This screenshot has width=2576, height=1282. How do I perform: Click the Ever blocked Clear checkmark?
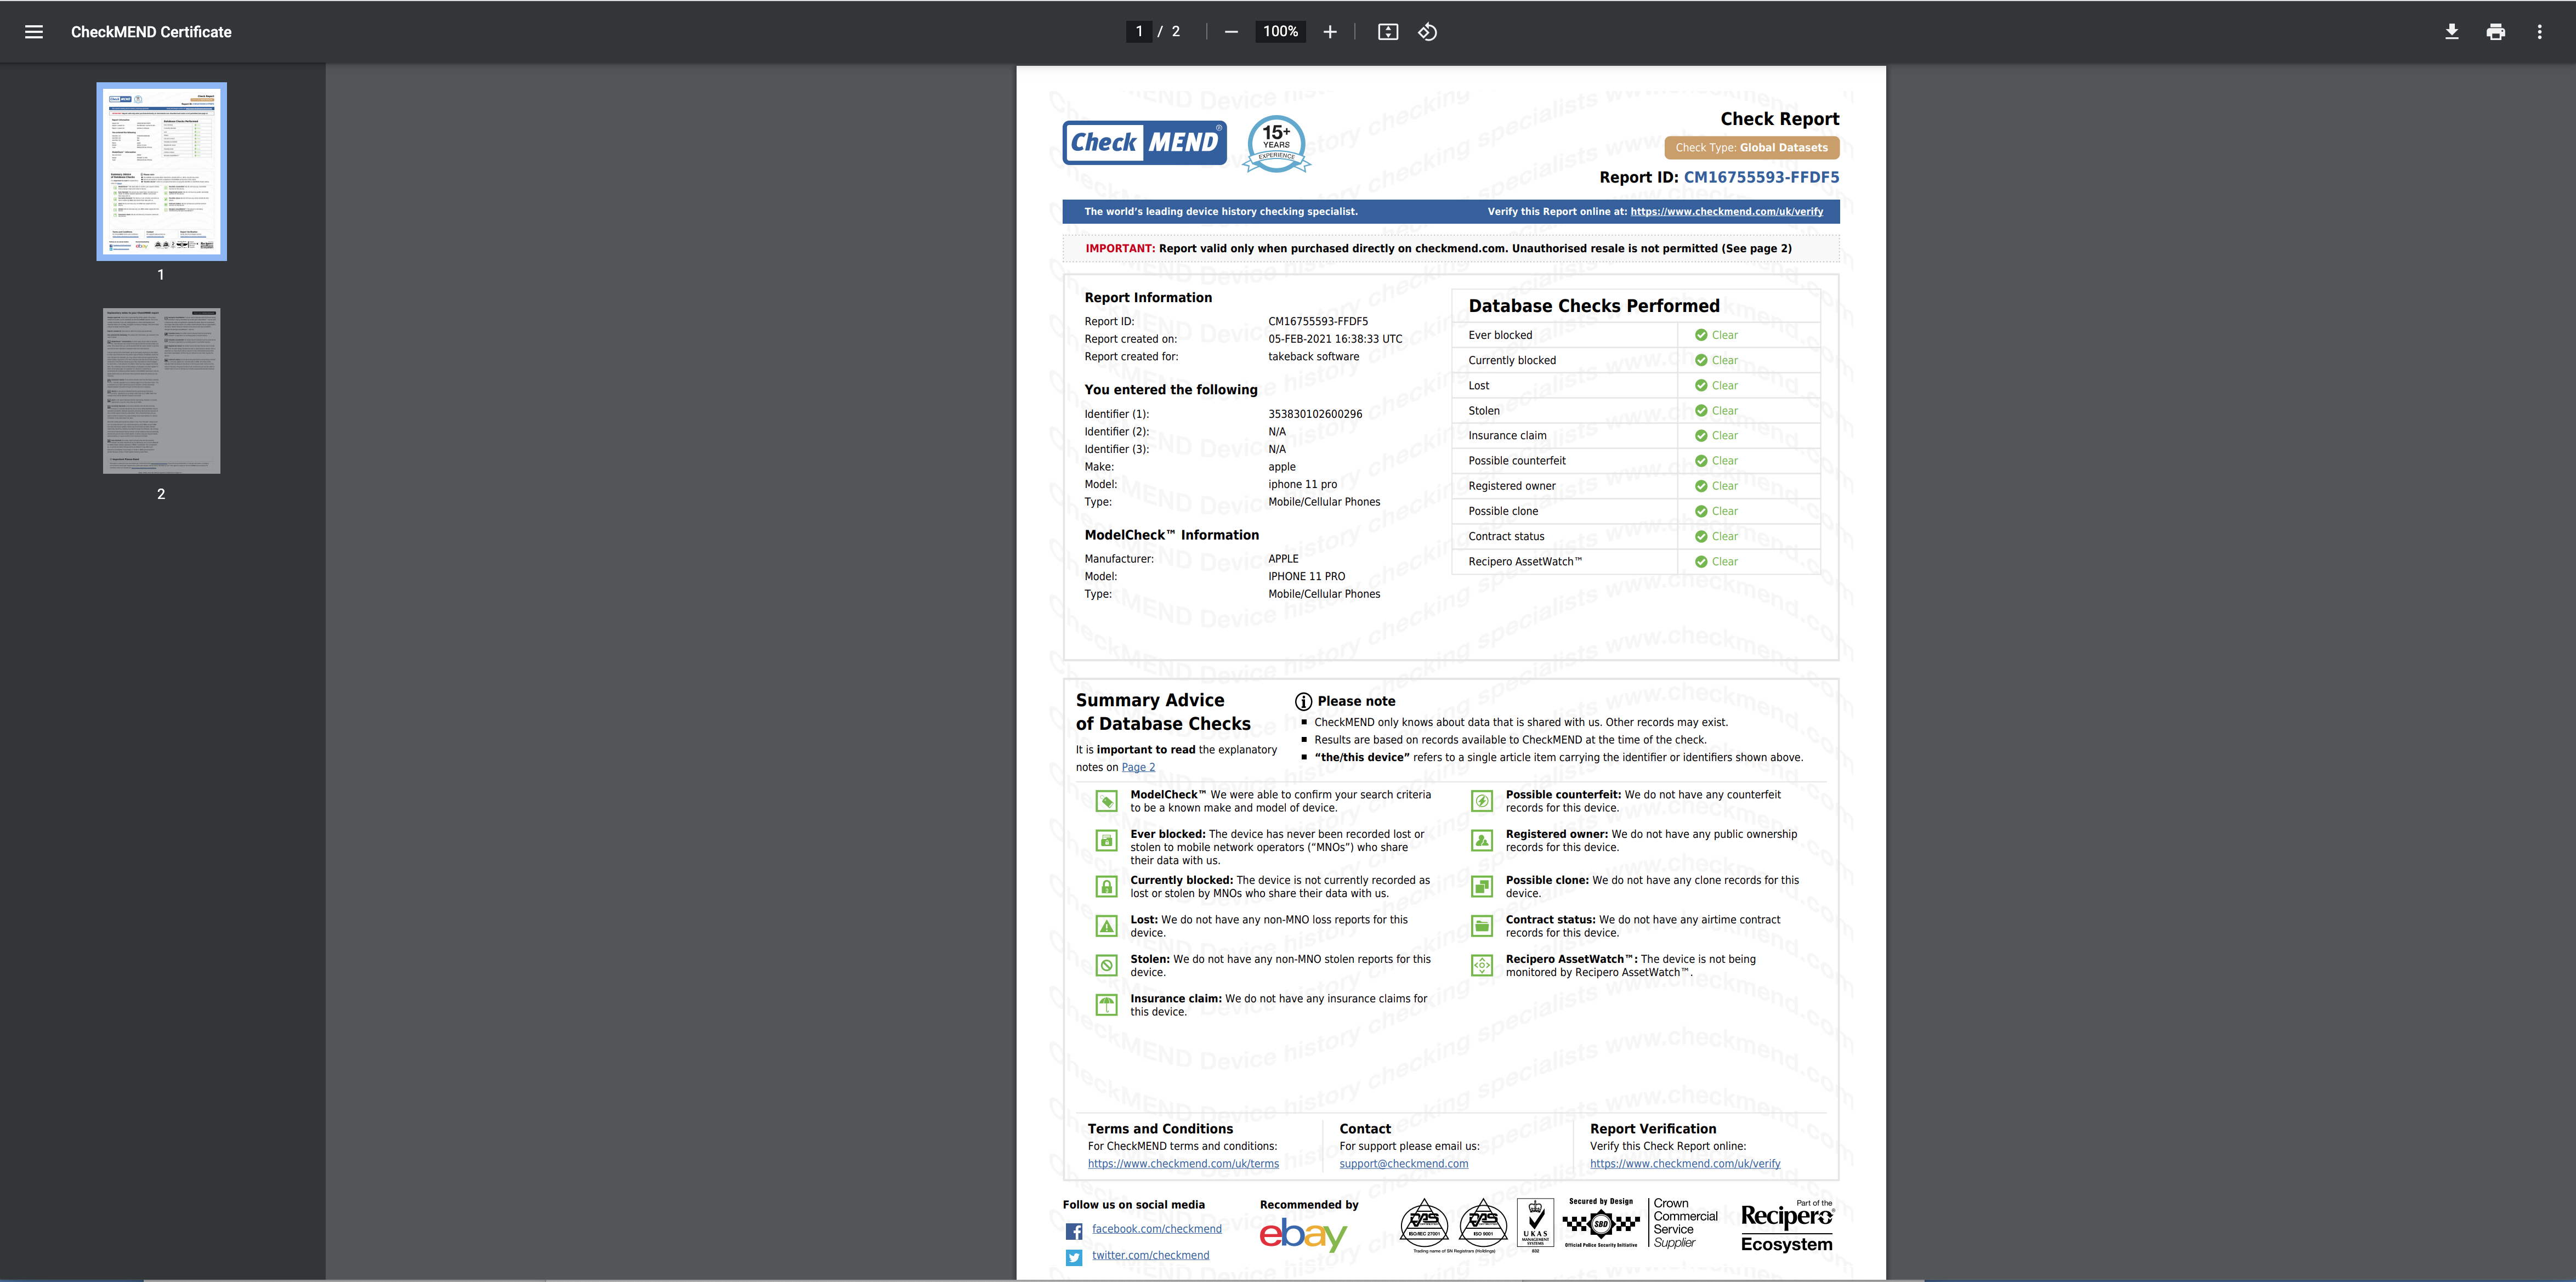[x=1701, y=335]
